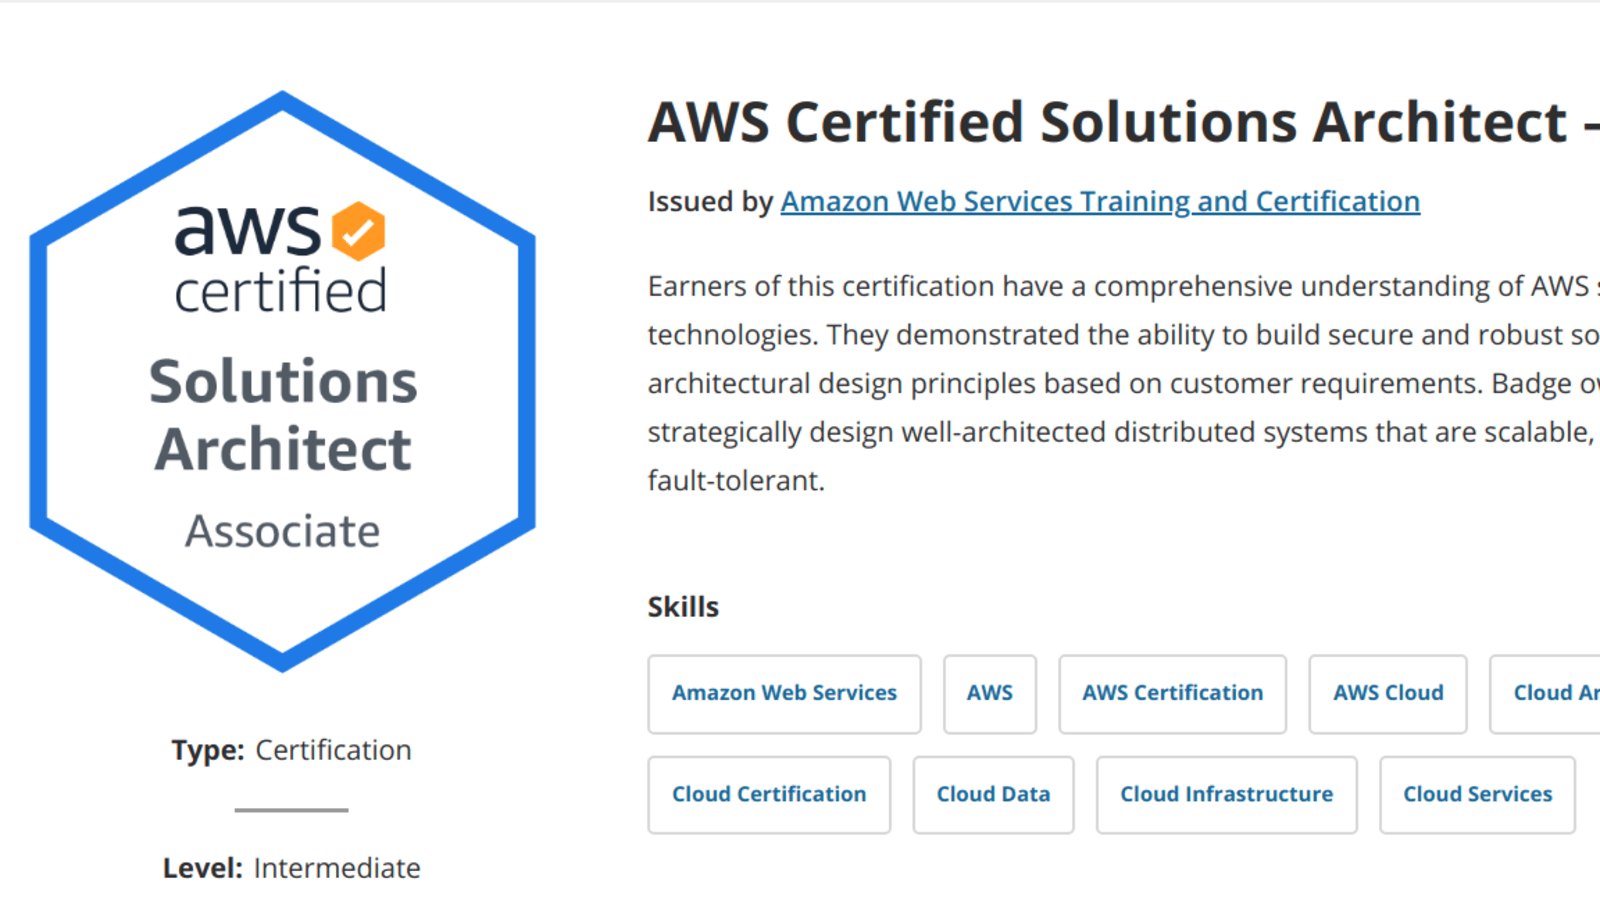Select the AWS skill tag
The height and width of the screenshot is (900, 1600).
point(990,694)
